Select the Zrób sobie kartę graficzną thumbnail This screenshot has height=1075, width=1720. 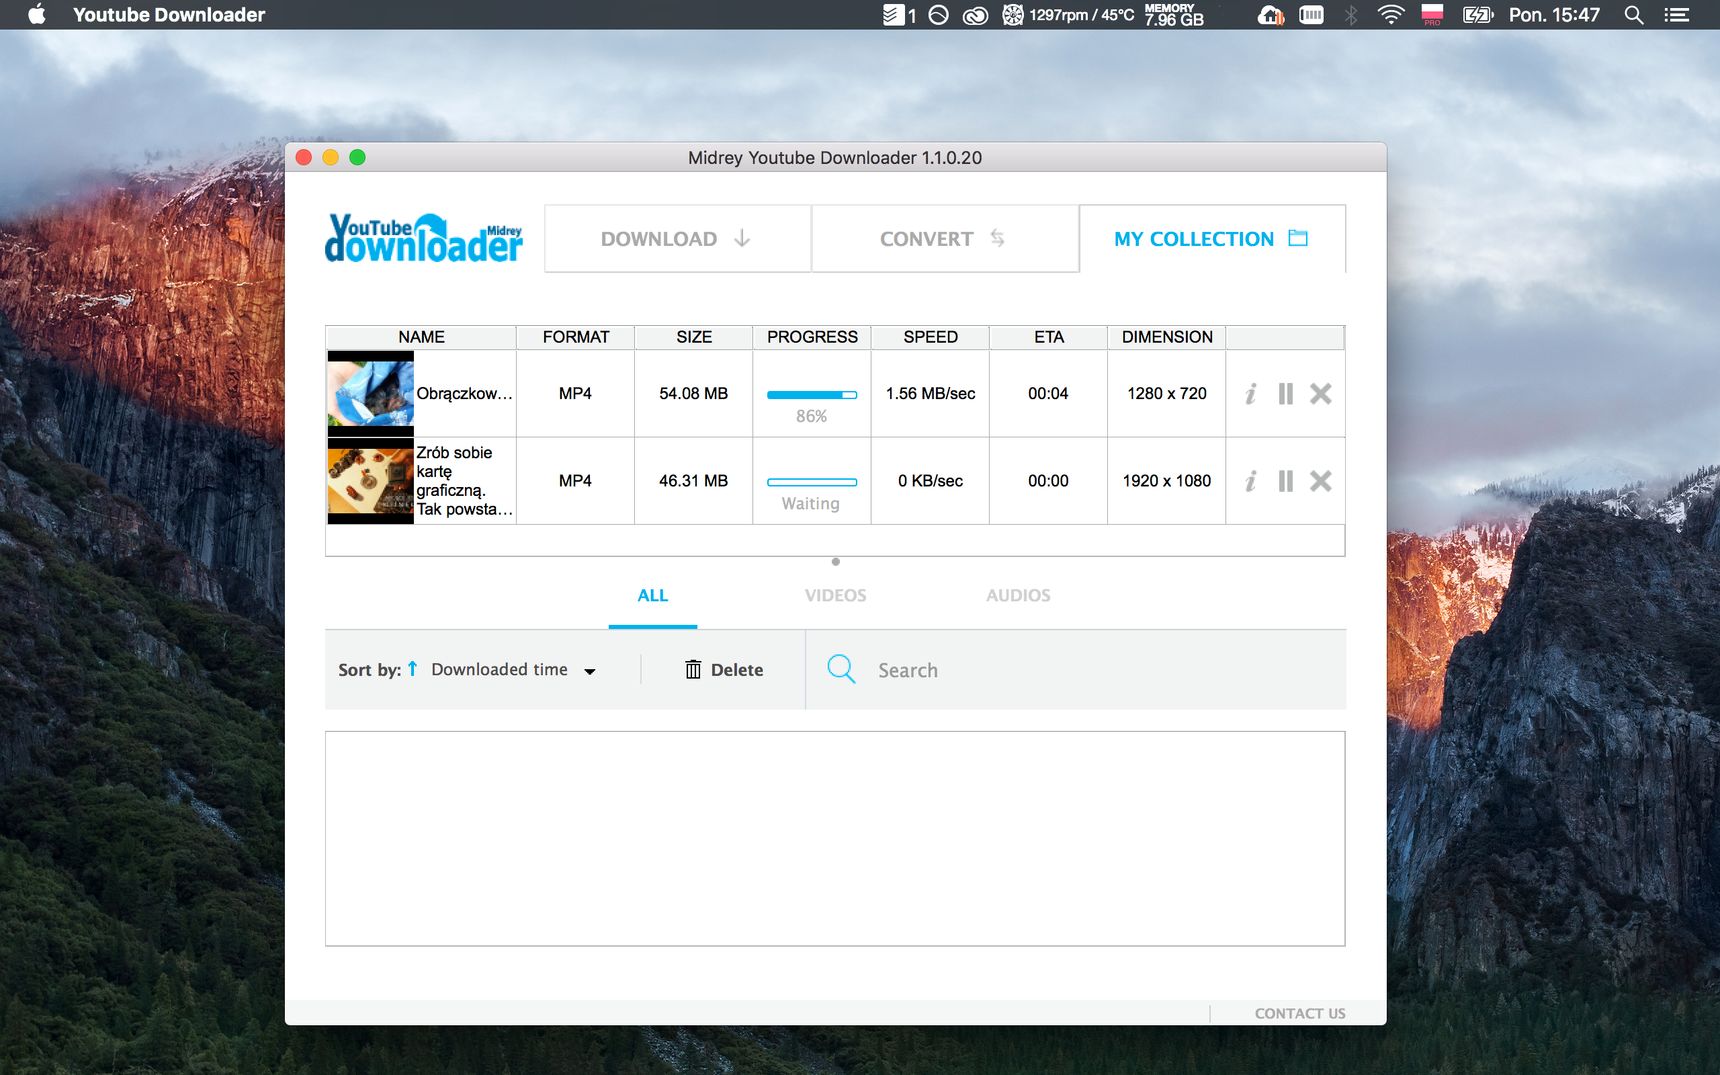point(370,481)
